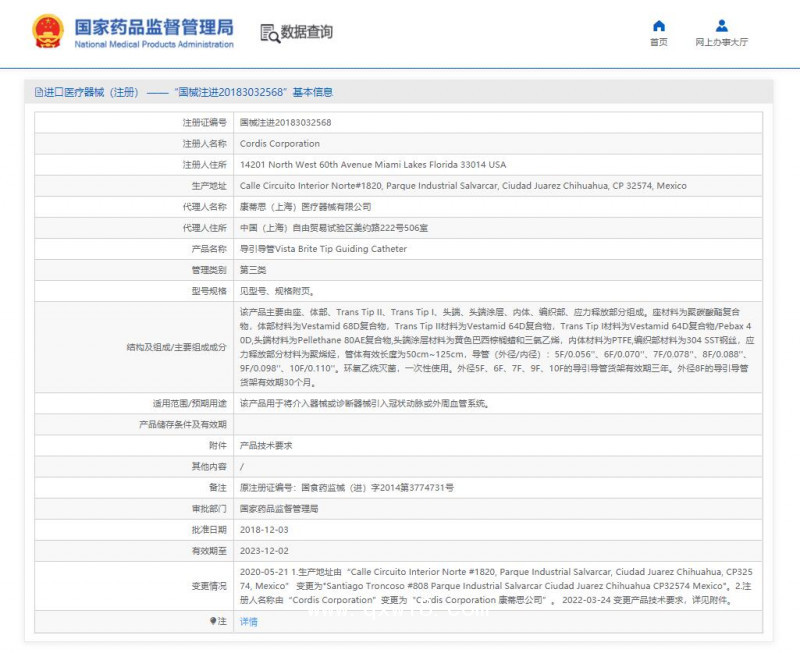Select management category value 第三类

click(x=253, y=270)
